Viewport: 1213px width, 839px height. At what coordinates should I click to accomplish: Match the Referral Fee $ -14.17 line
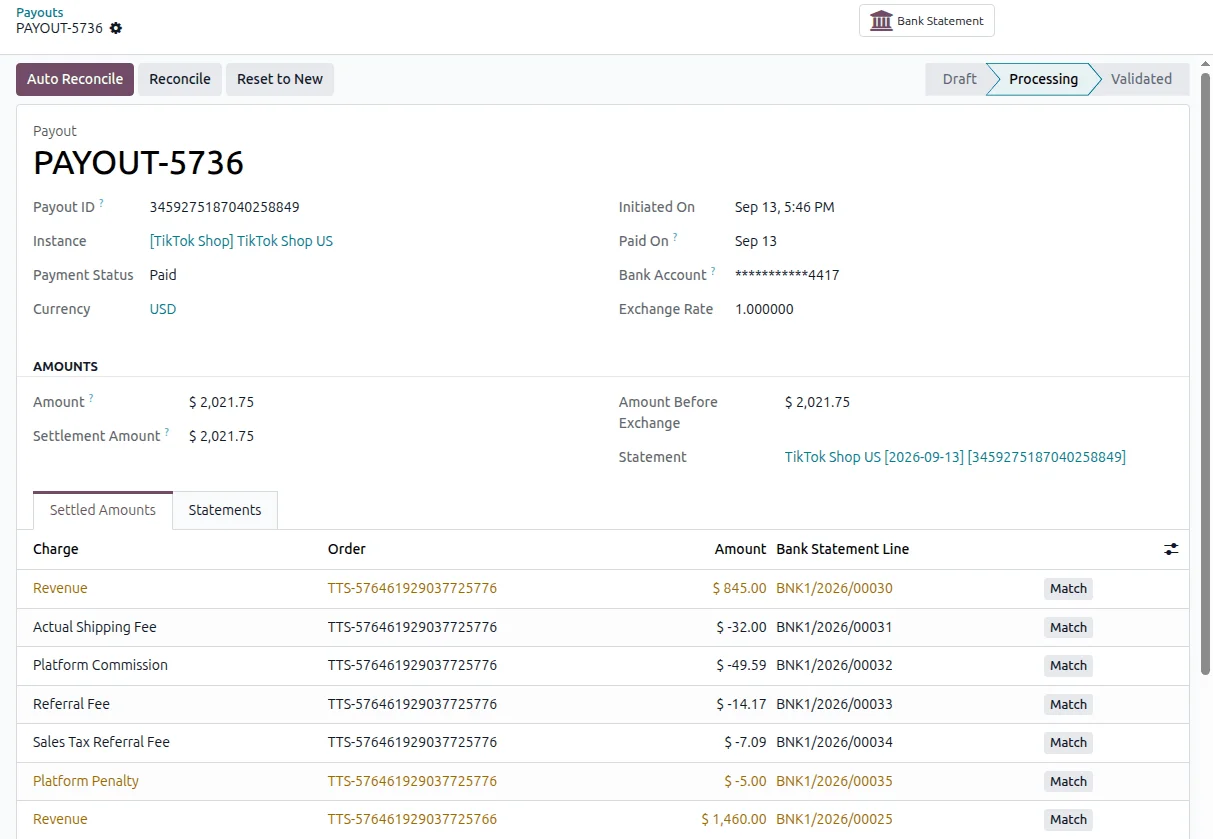point(1068,705)
